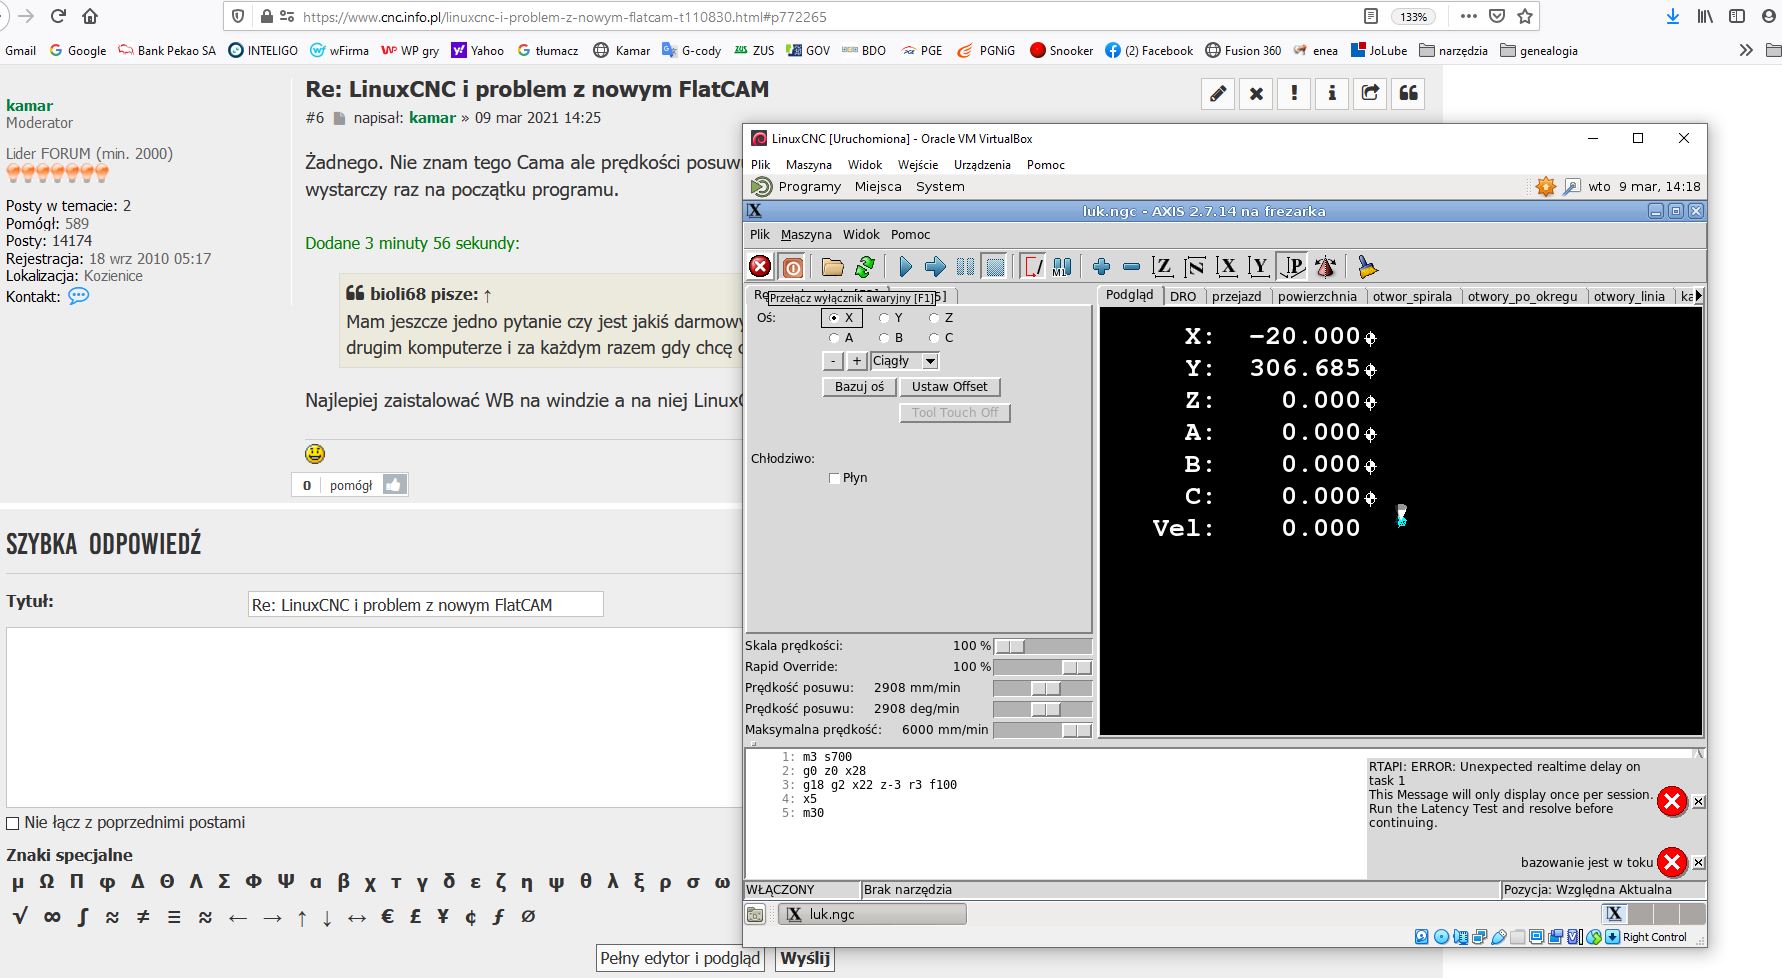Open the Miejsca menu in the VM
1782x978 pixels.
click(878, 187)
